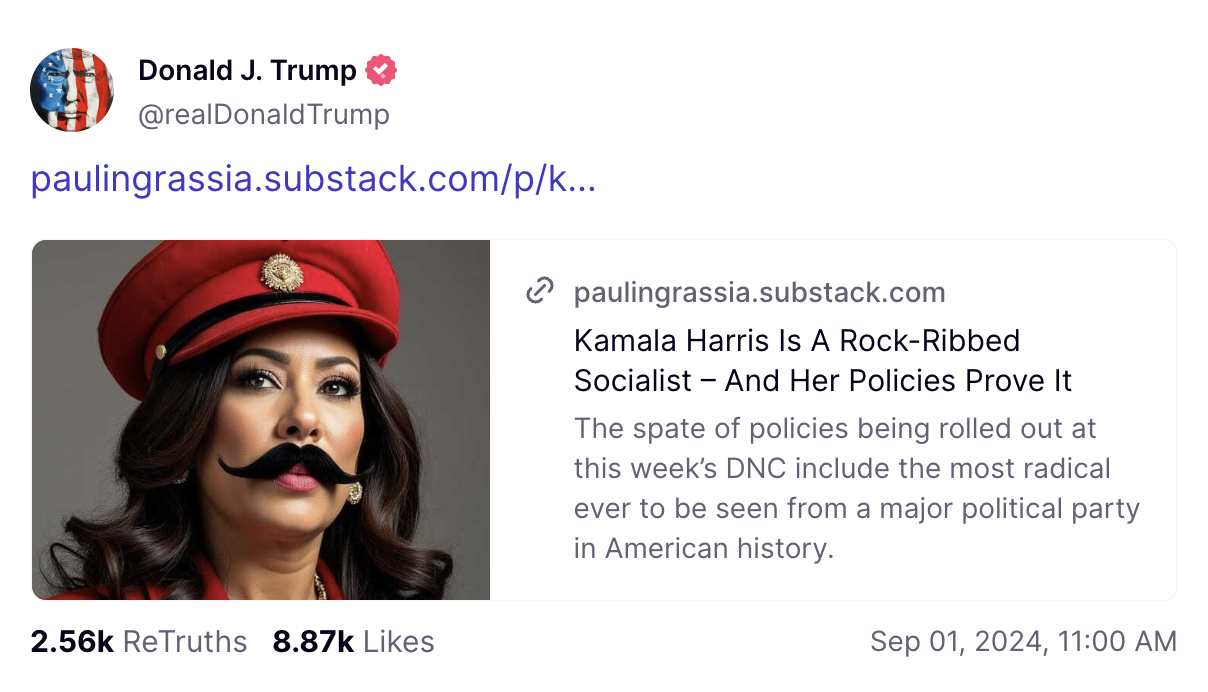Visit the @realDonaldTrump handle
This screenshot has height=692, width=1208.
pos(263,115)
